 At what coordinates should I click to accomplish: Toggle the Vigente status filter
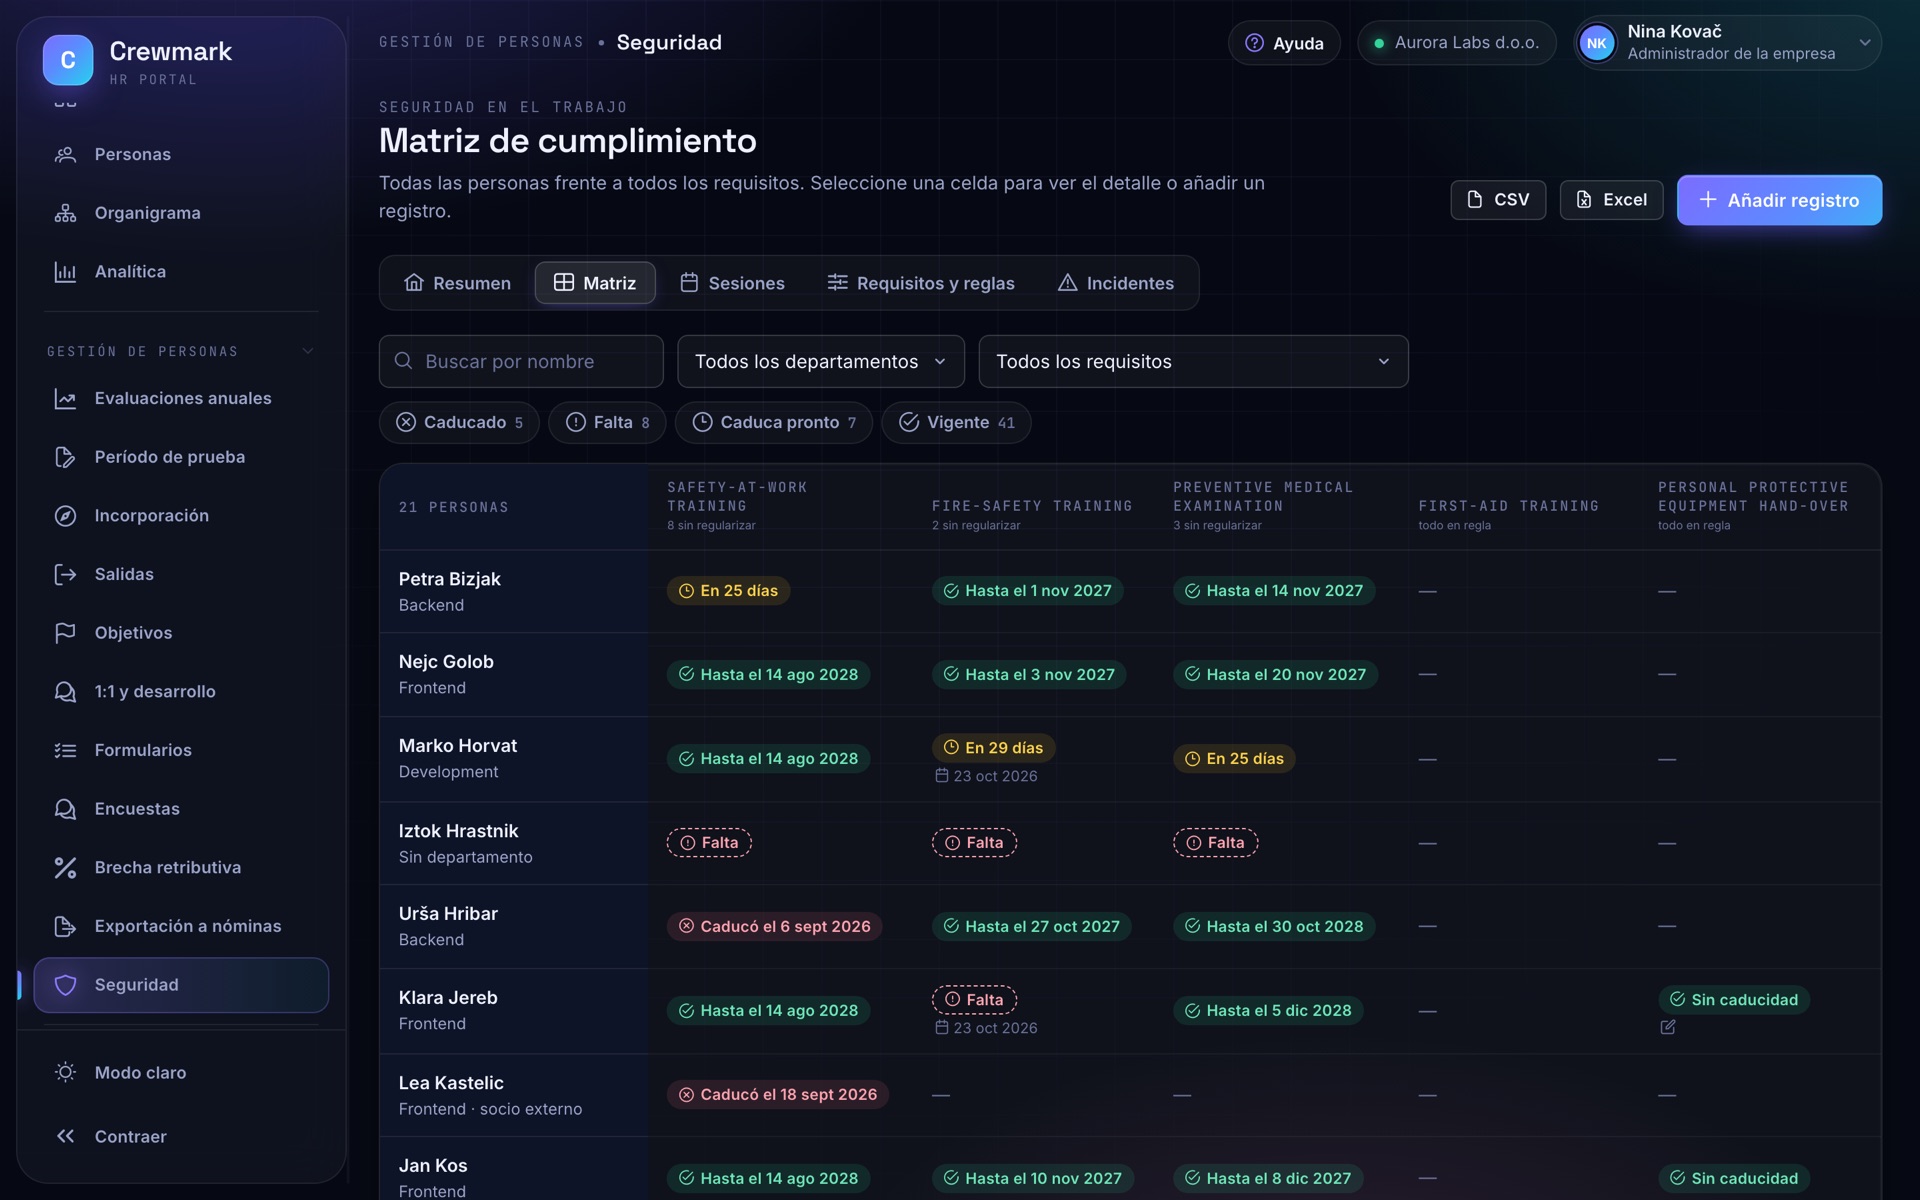(956, 422)
